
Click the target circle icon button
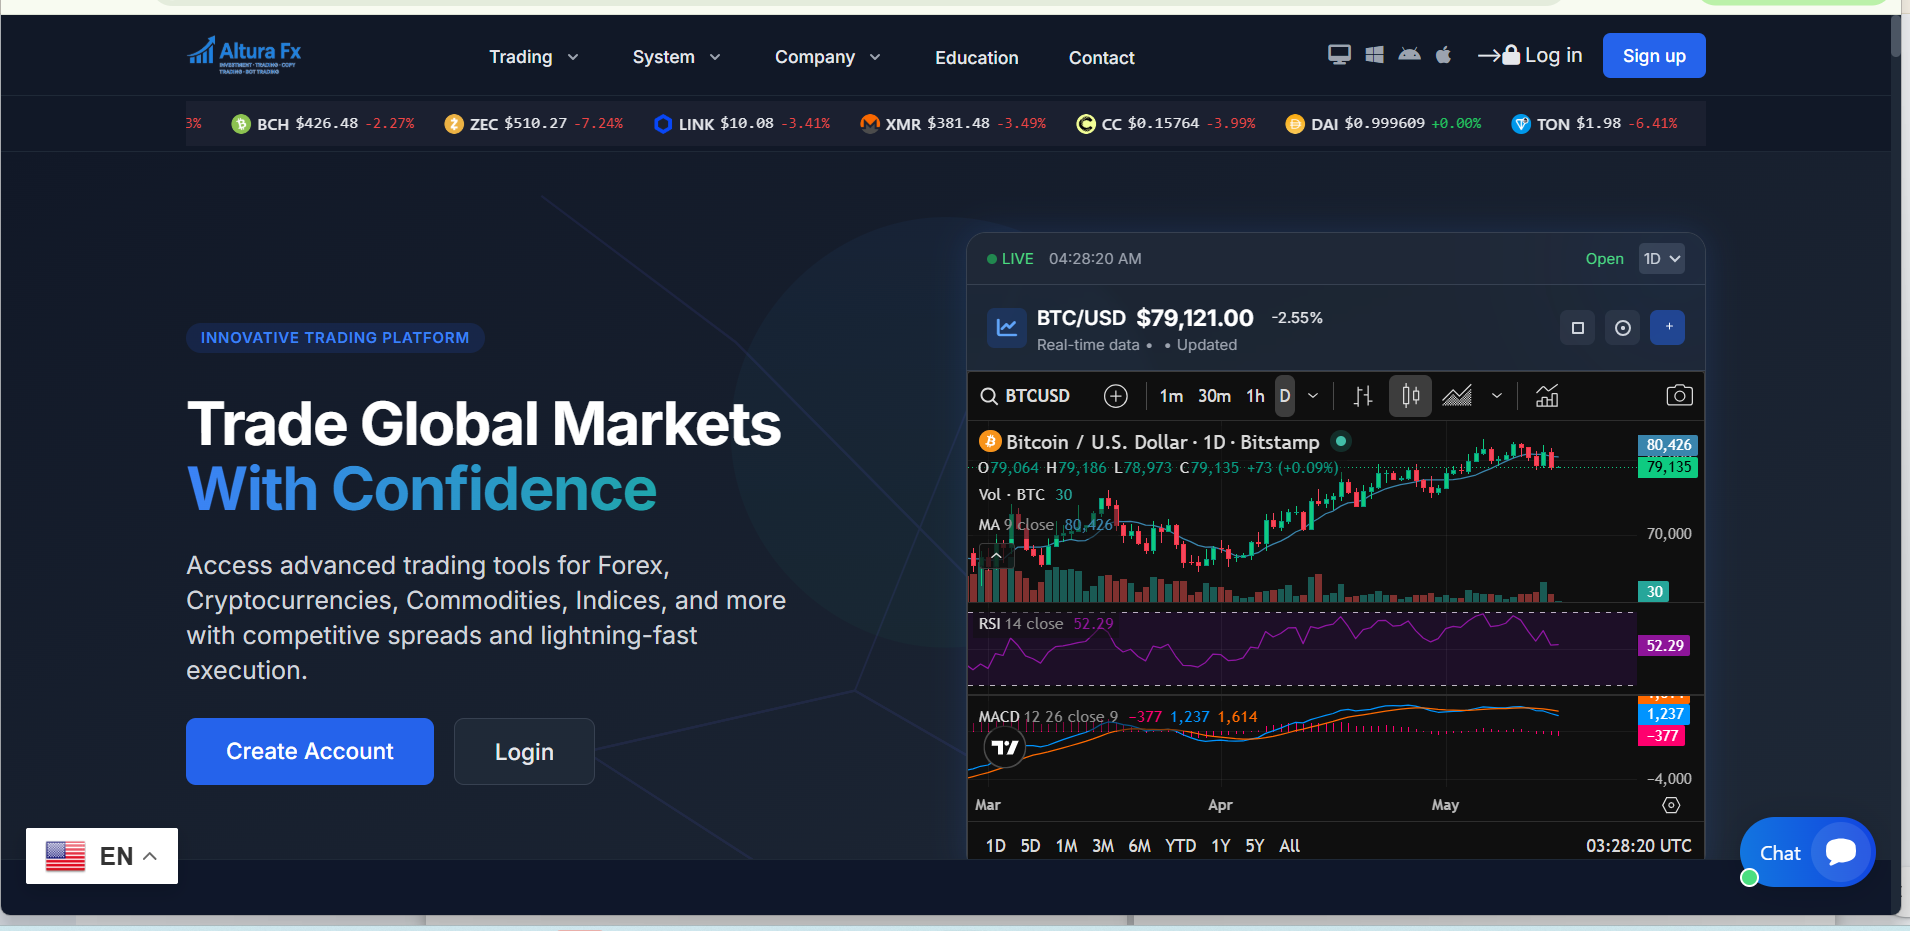[1623, 328]
